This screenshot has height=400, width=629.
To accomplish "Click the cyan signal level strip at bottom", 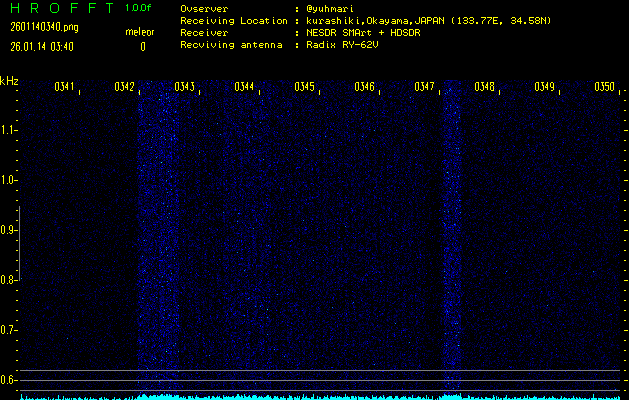I will point(321,397).
